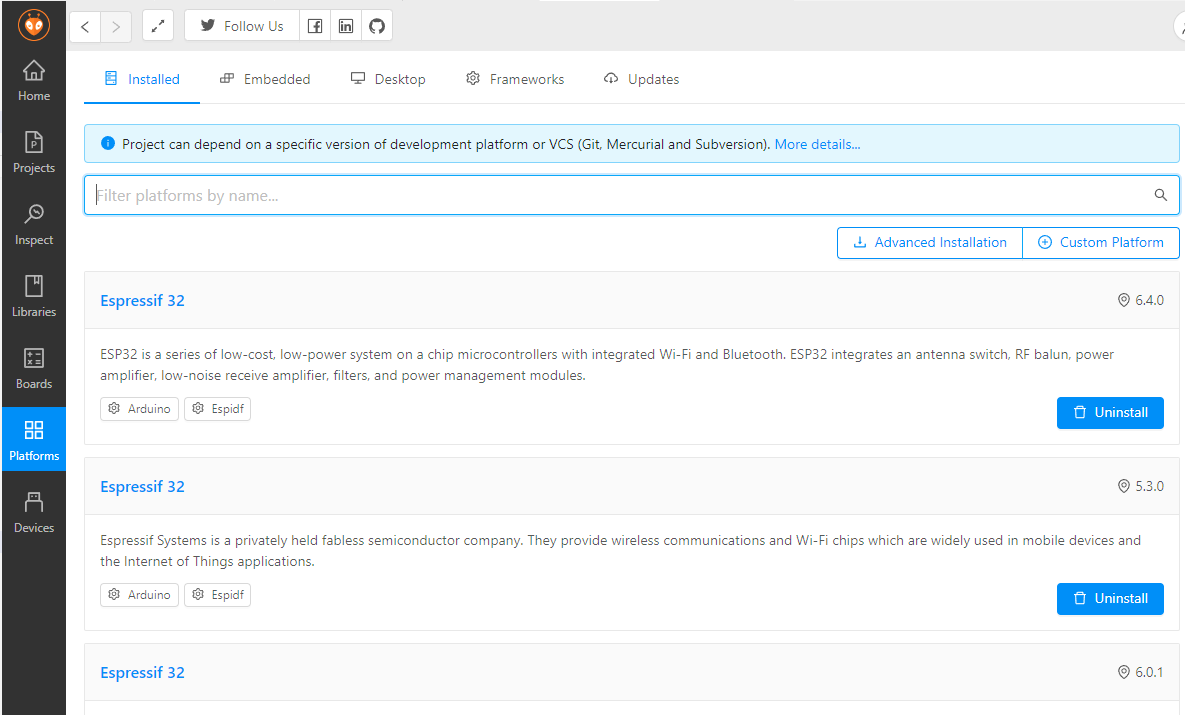Image resolution: width=1185 pixels, height=715 pixels.
Task: Click the Twitter Follow Us button
Action: [242, 26]
